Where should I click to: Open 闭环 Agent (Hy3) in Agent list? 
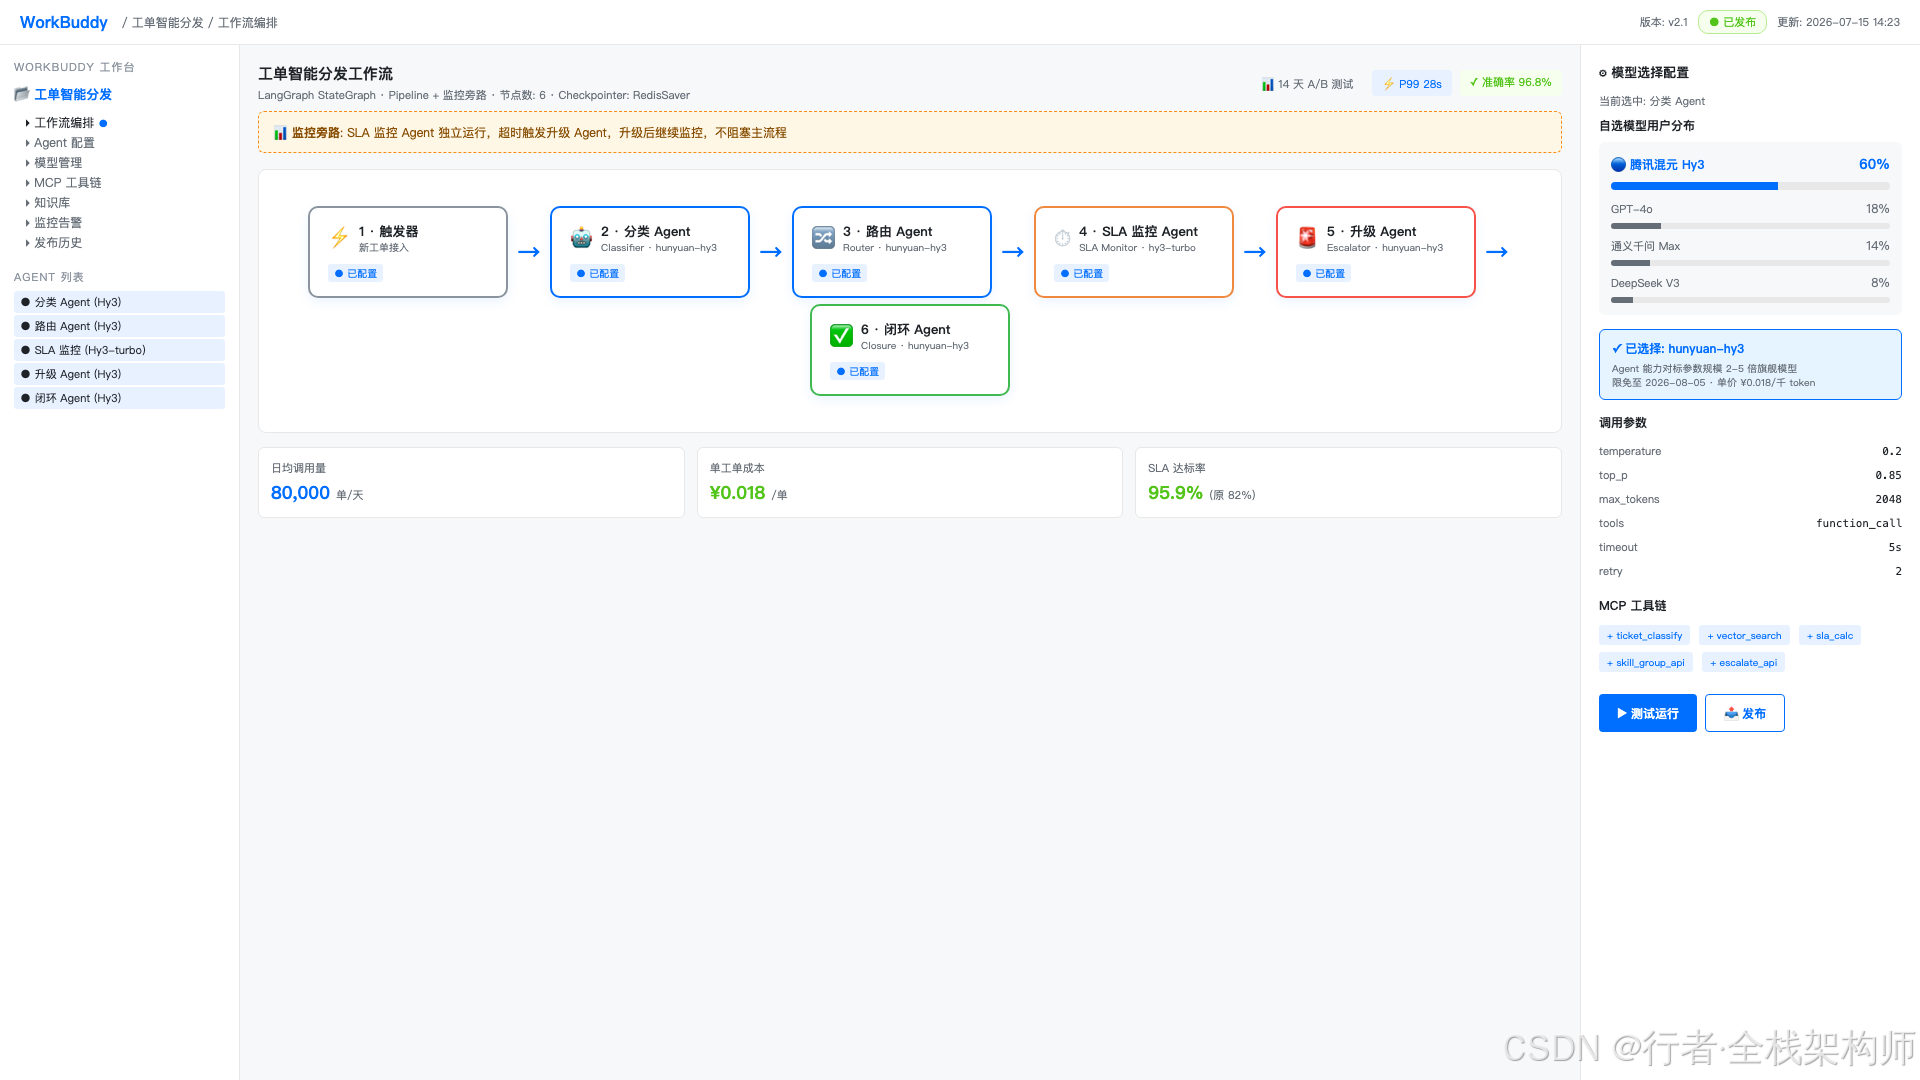pyautogui.click(x=119, y=398)
